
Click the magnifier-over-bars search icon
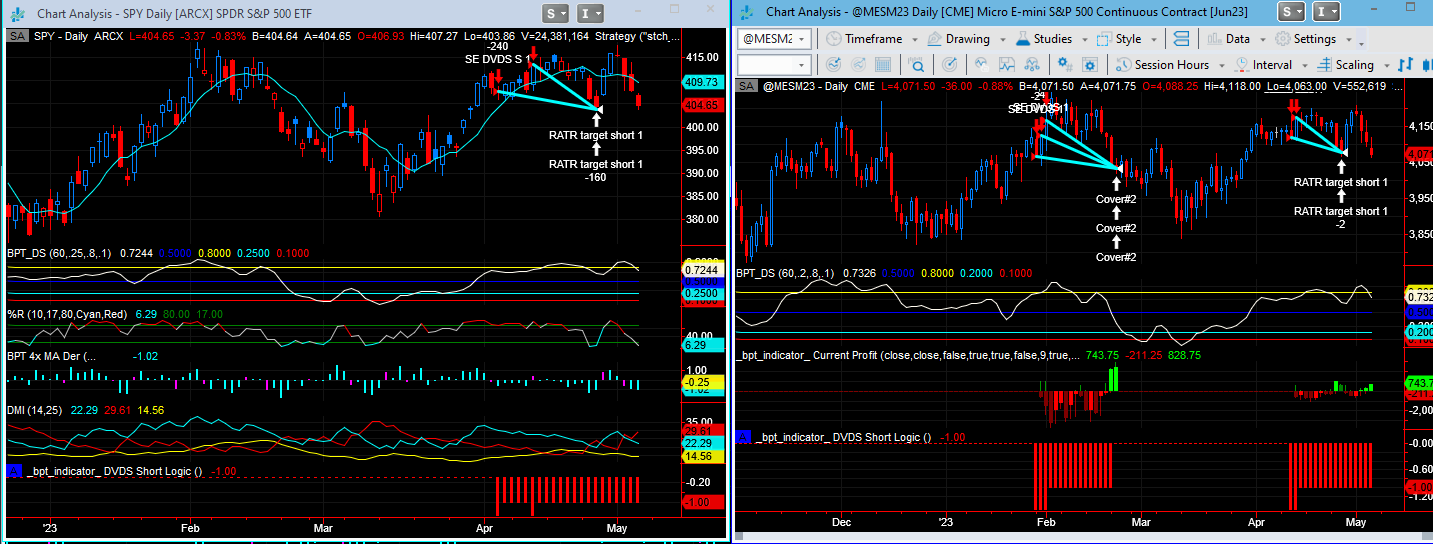click(916, 65)
